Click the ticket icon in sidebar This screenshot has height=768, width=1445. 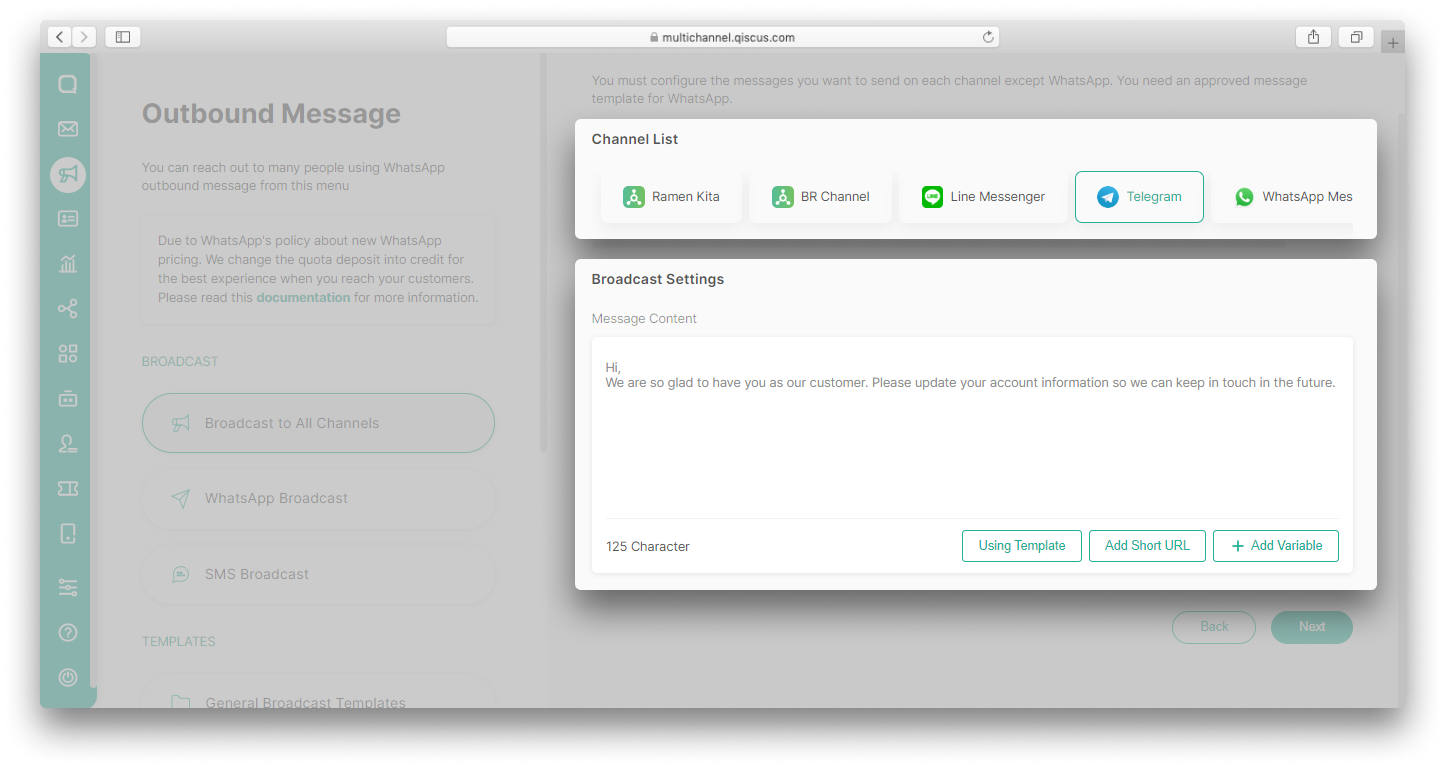(68, 488)
